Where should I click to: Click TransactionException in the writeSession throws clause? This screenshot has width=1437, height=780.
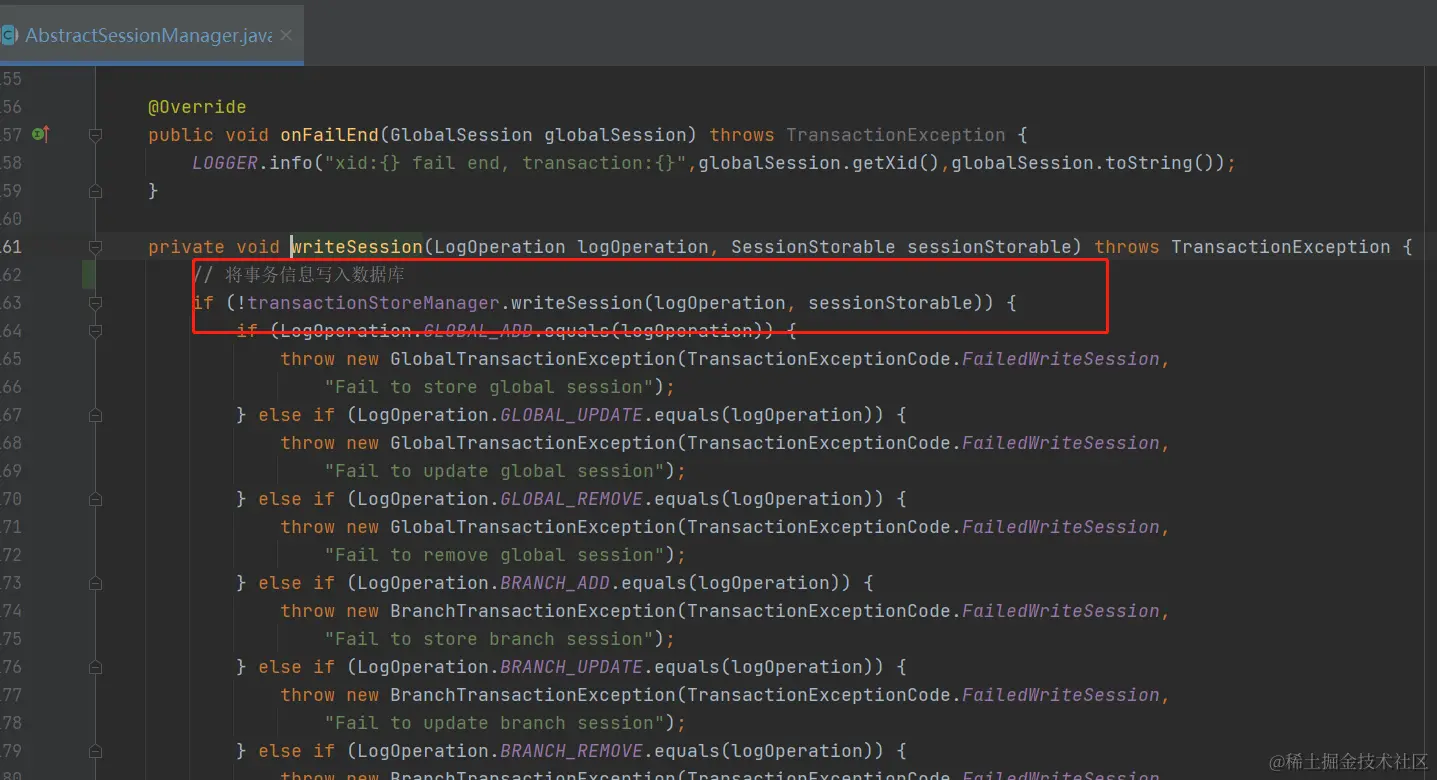point(1281,247)
